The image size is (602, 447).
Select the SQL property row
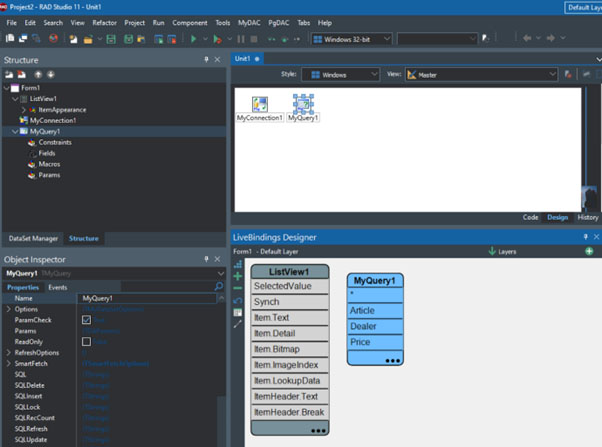pos(111,374)
